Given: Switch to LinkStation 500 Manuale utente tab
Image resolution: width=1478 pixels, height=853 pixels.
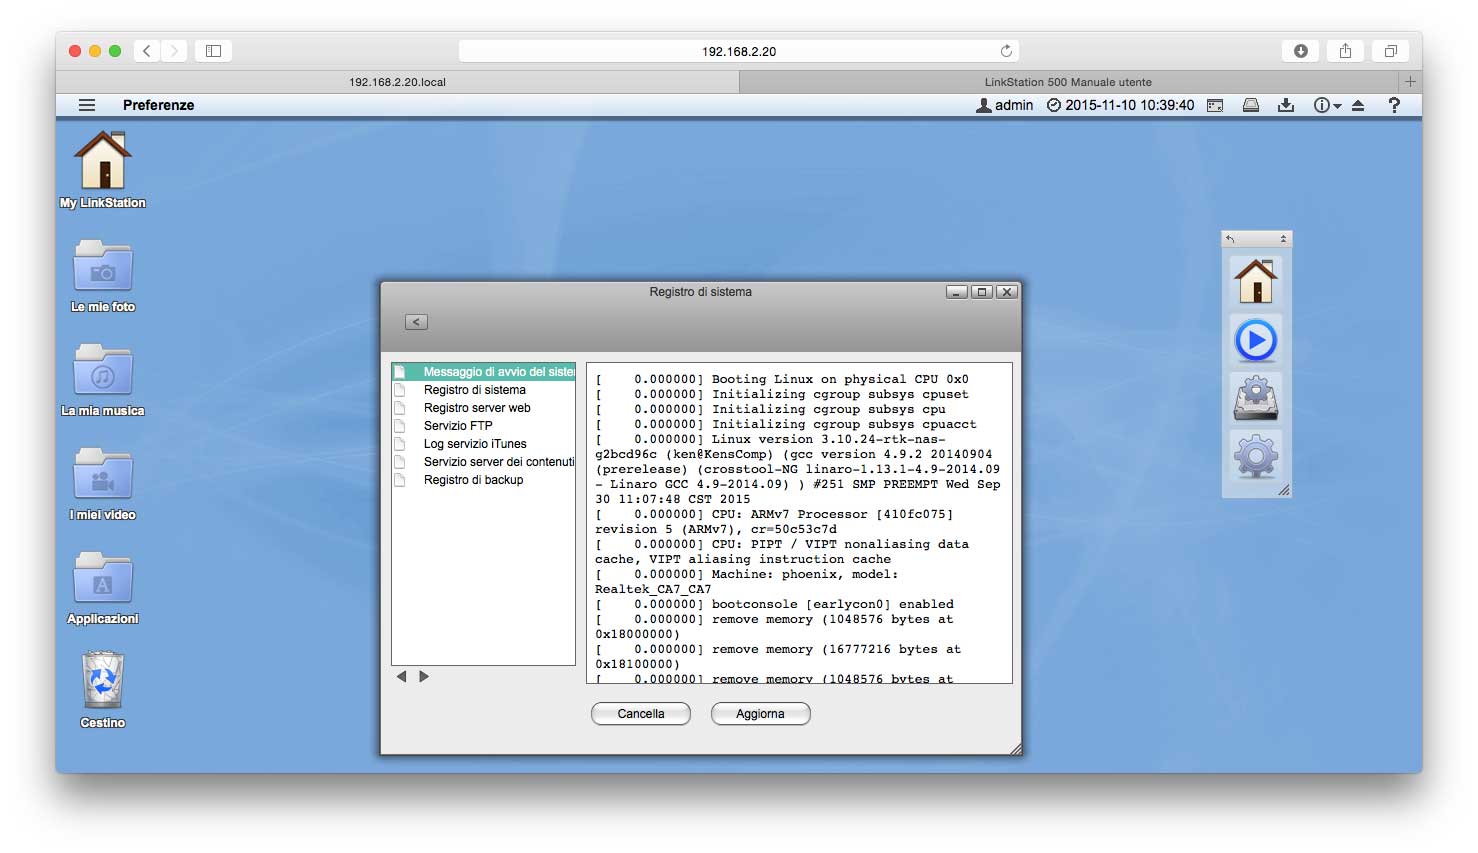Looking at the screenshot, I should [x=1068, y=82].
